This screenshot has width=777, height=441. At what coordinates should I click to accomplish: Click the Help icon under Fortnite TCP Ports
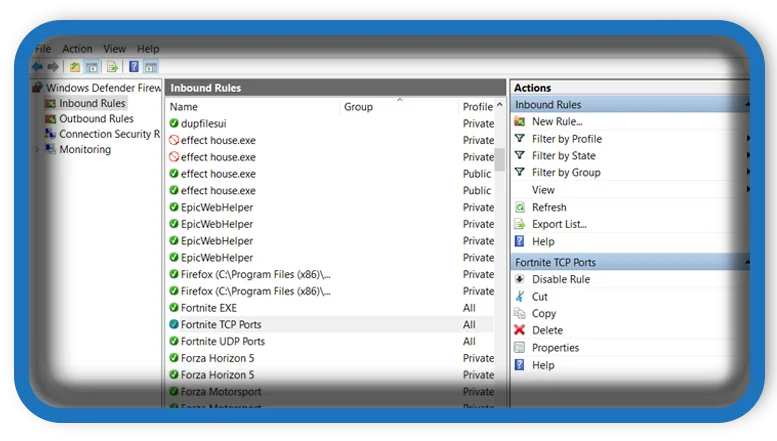point(519,365)
